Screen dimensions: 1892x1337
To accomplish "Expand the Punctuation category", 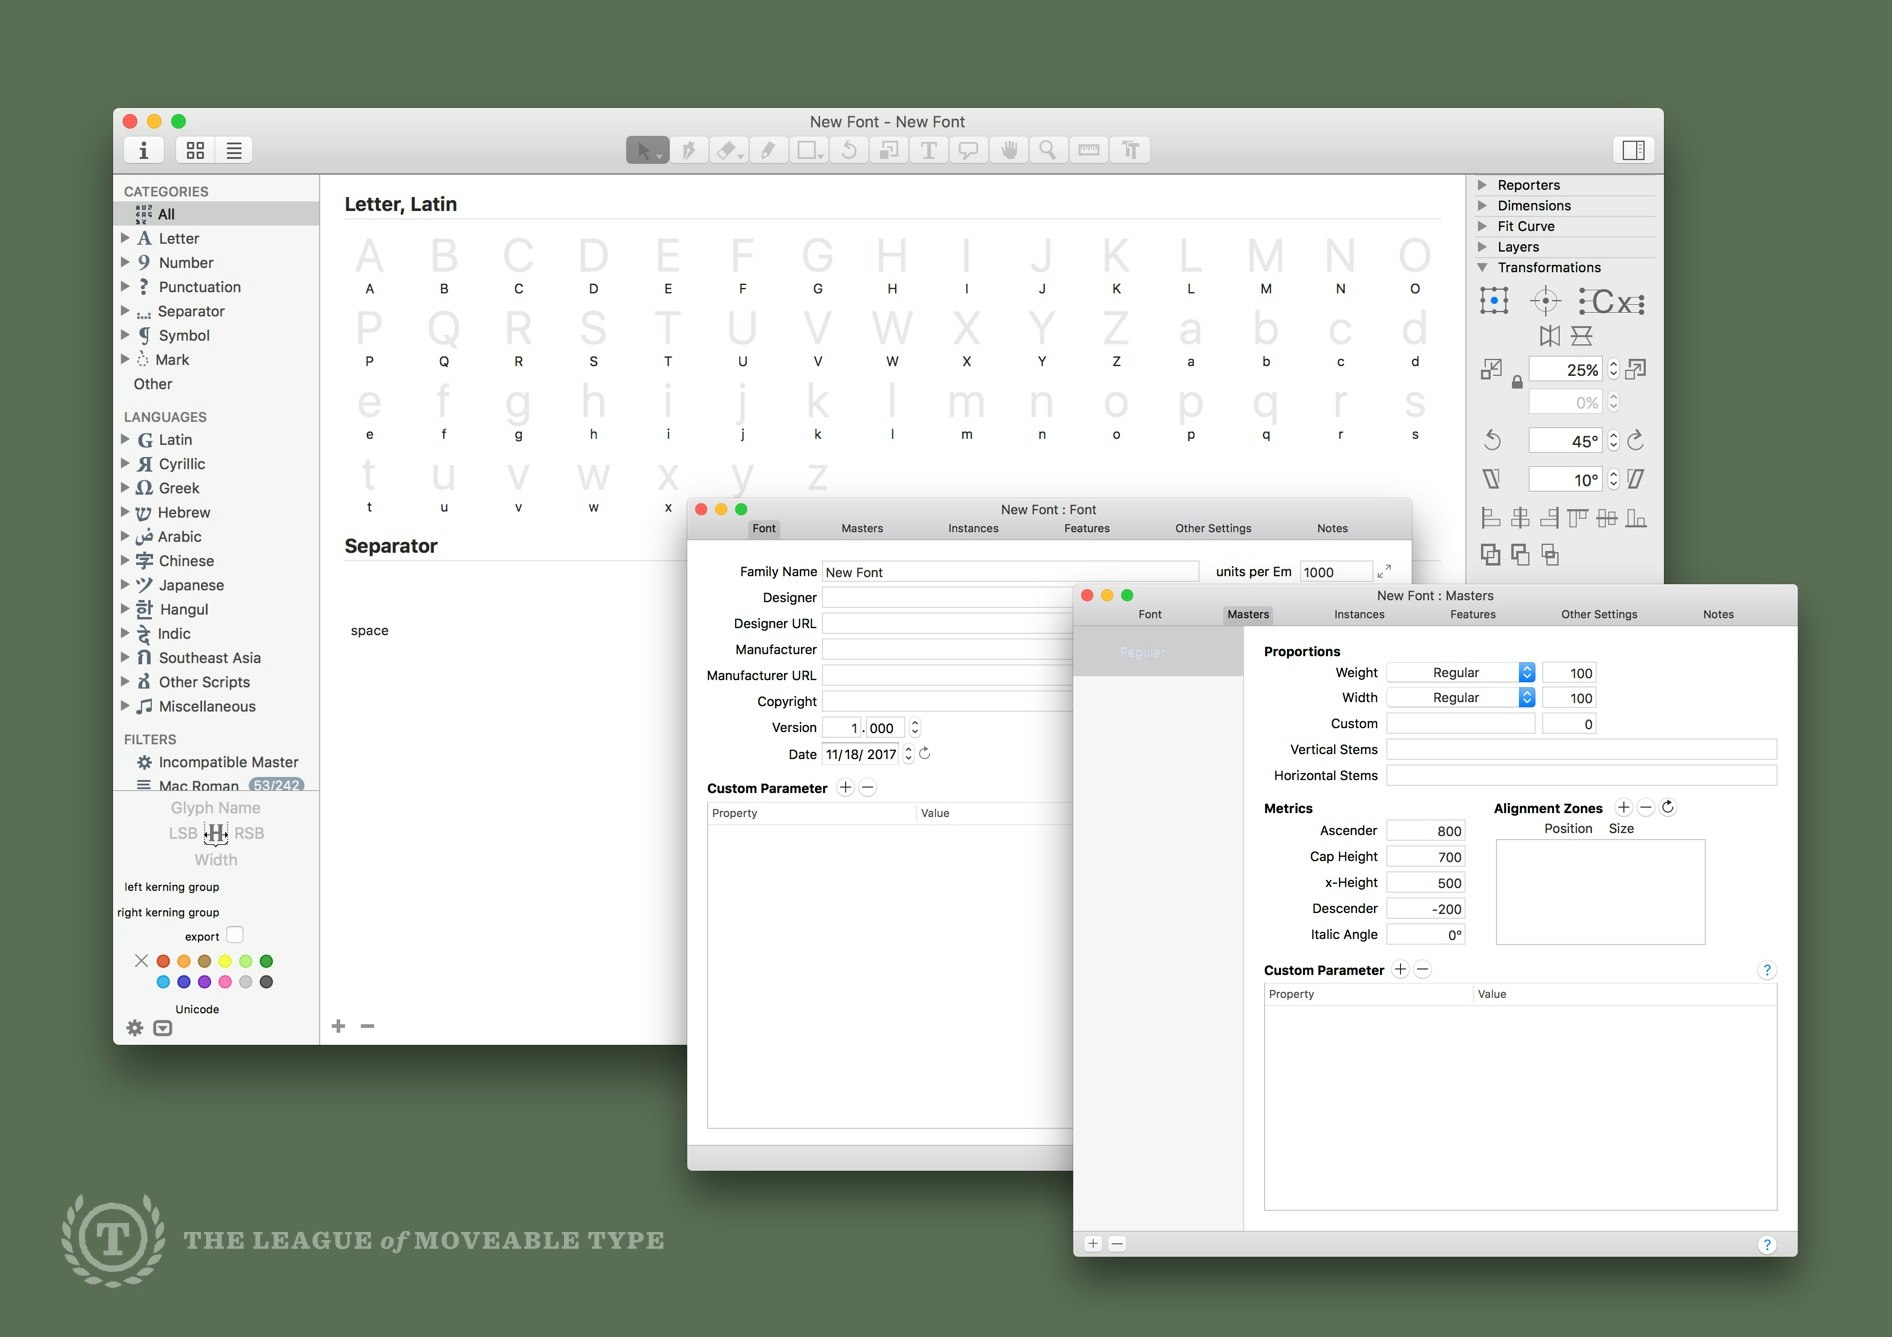I will pyautogui.click(x=125, y=287).
